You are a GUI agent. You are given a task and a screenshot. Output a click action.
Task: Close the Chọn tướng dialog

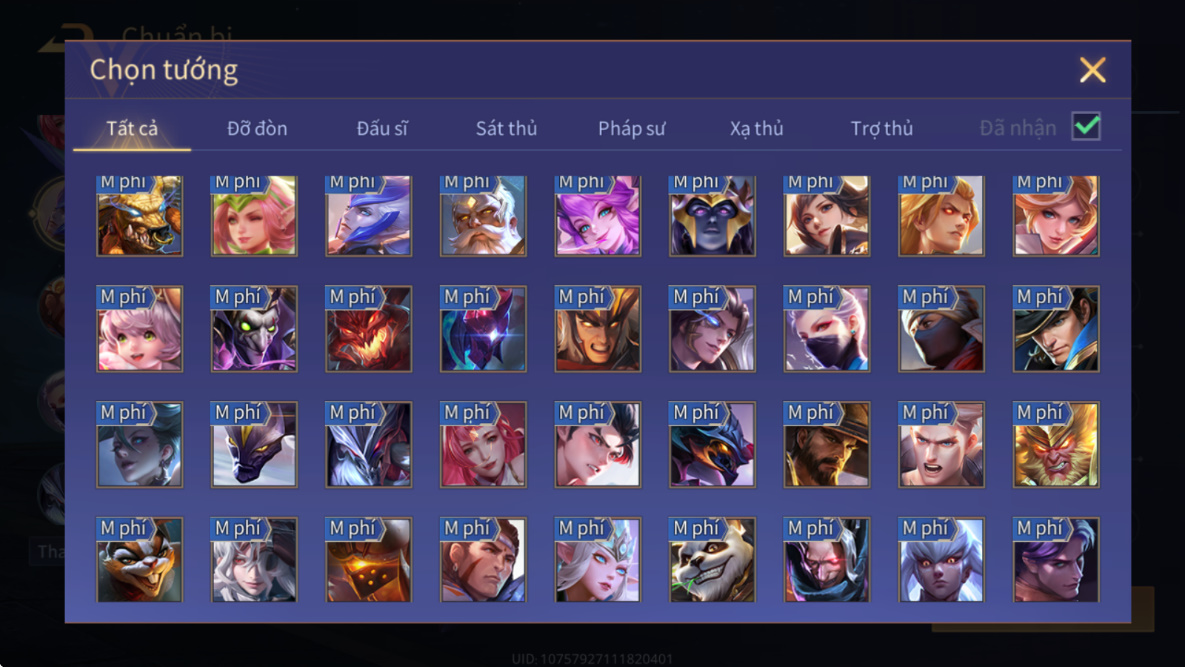tap(1092, 70)
